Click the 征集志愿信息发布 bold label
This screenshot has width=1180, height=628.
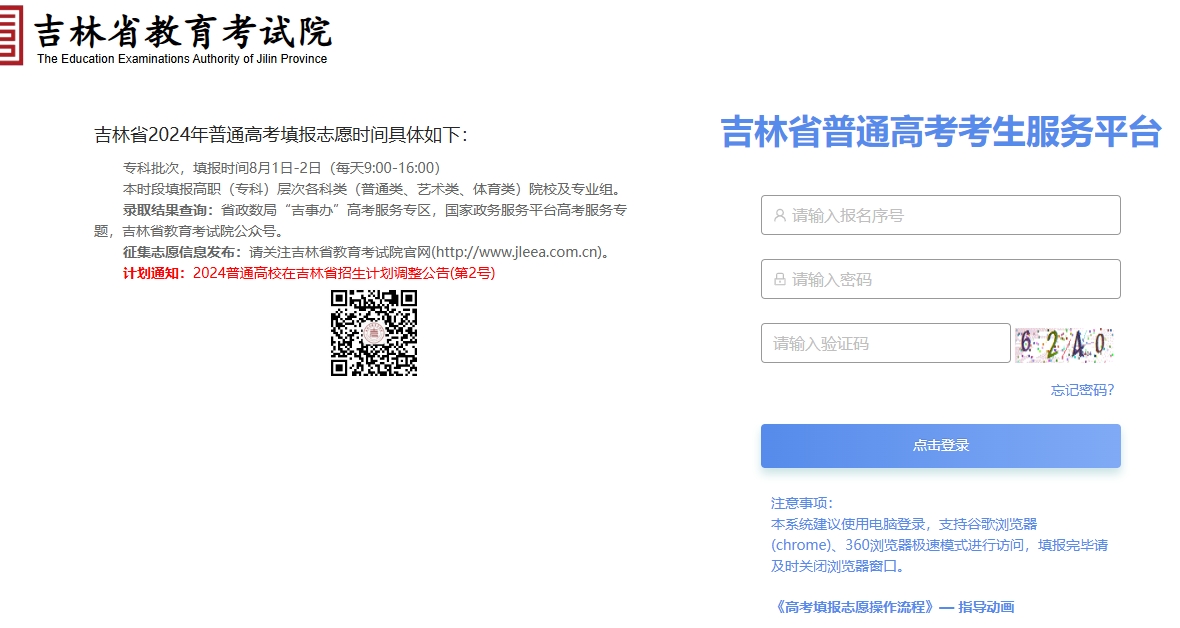182,252
